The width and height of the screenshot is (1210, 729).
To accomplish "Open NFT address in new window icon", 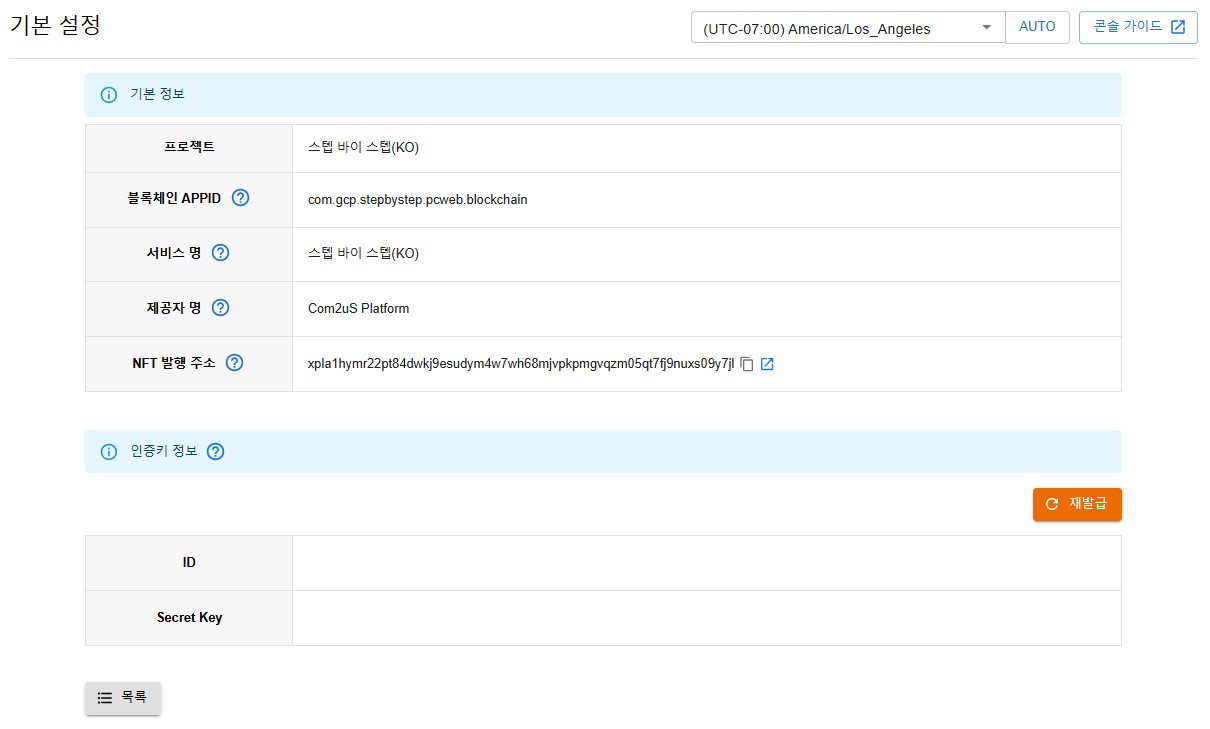I will pos(767,364).
